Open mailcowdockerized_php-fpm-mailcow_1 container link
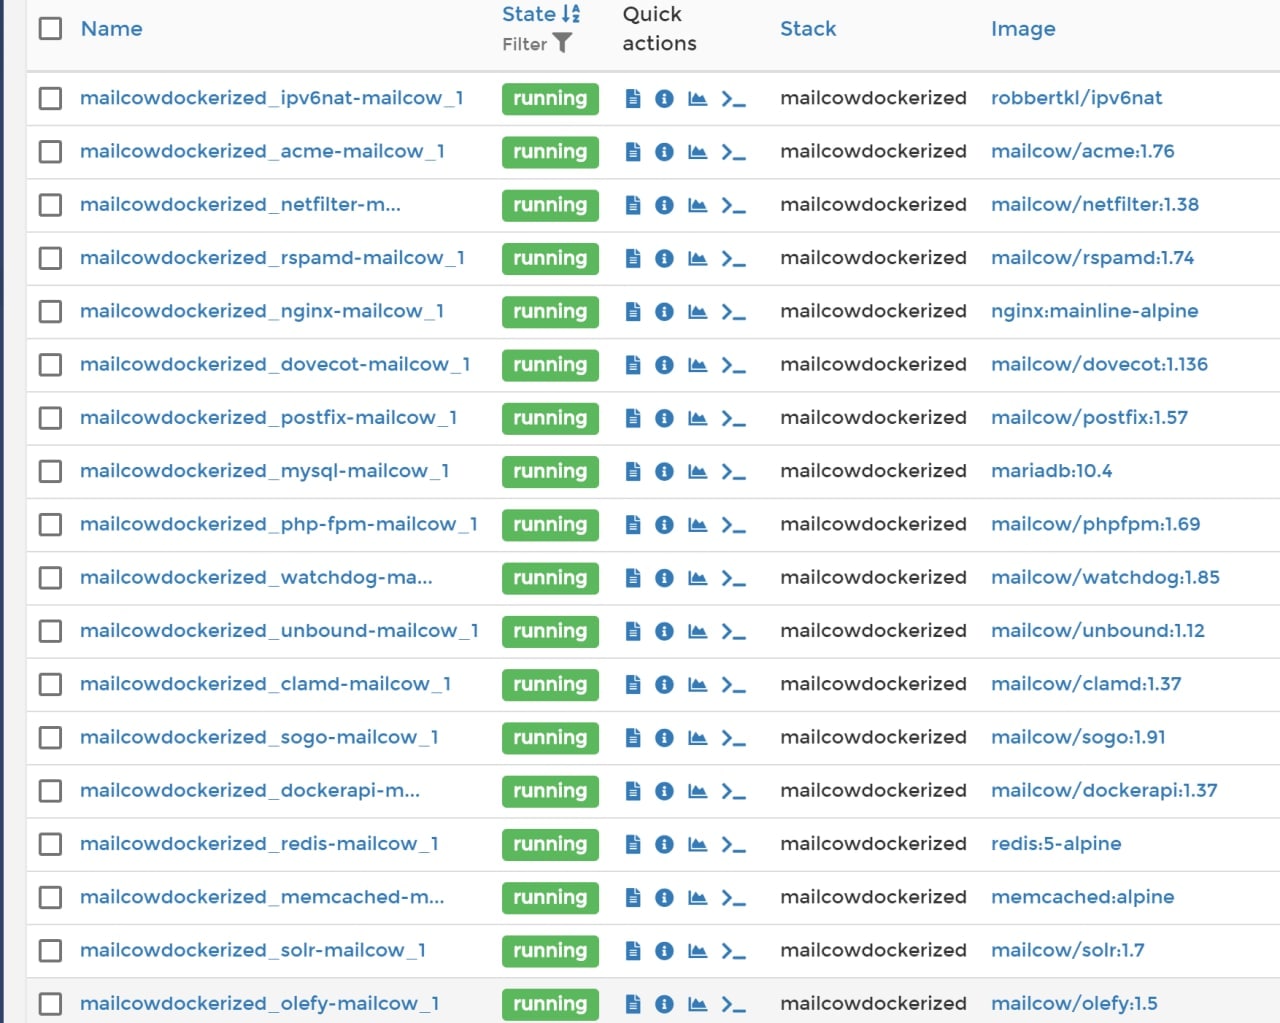 [x=279, y=524]
